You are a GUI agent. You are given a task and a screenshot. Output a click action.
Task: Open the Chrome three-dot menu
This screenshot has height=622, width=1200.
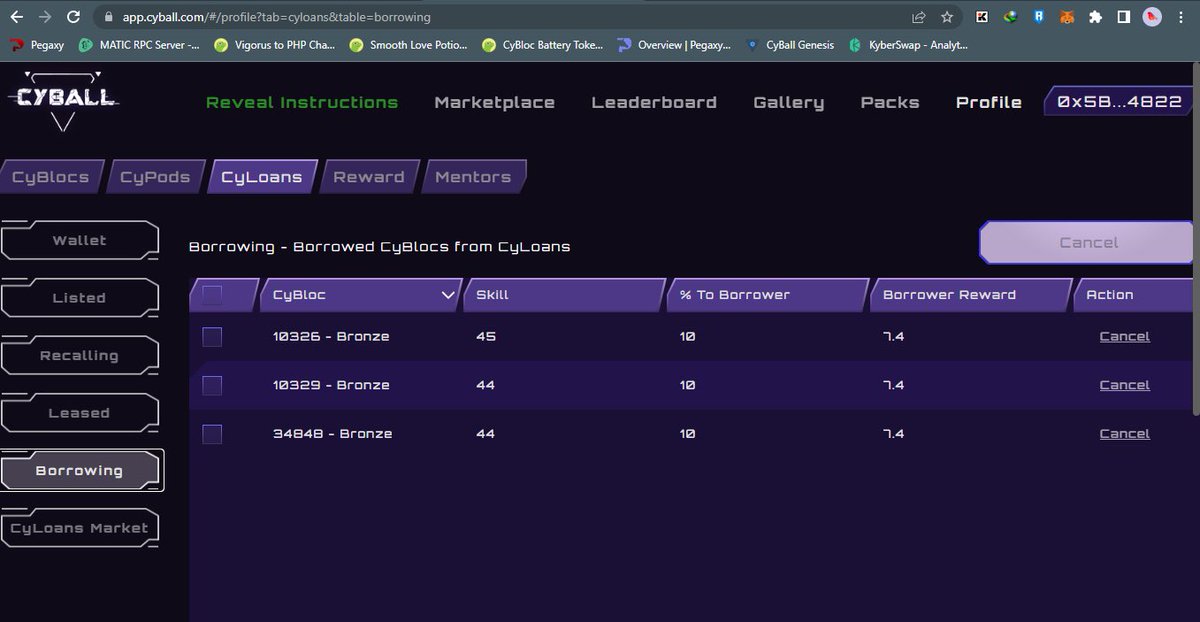point(1182,17)
